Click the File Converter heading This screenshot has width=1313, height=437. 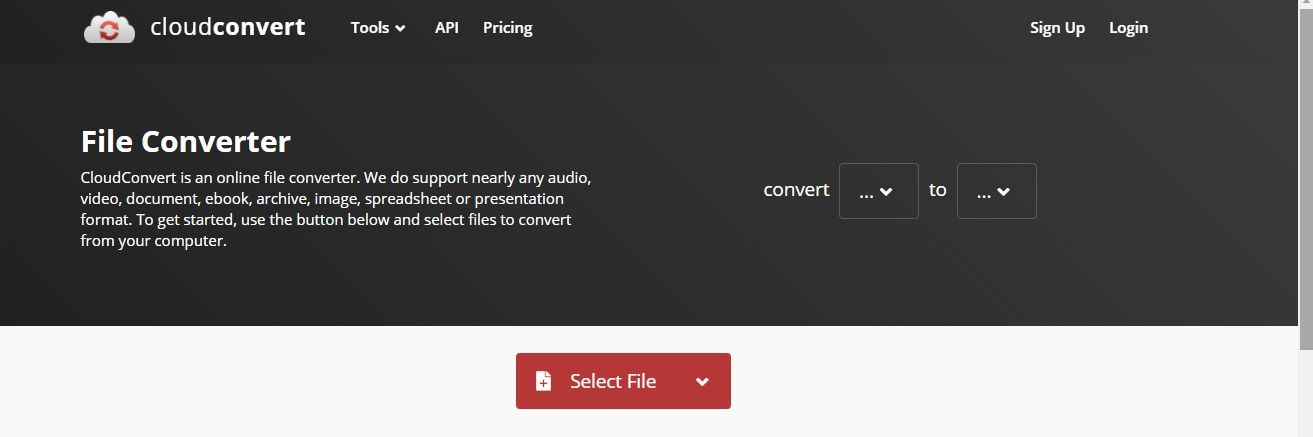coord(186,142)
